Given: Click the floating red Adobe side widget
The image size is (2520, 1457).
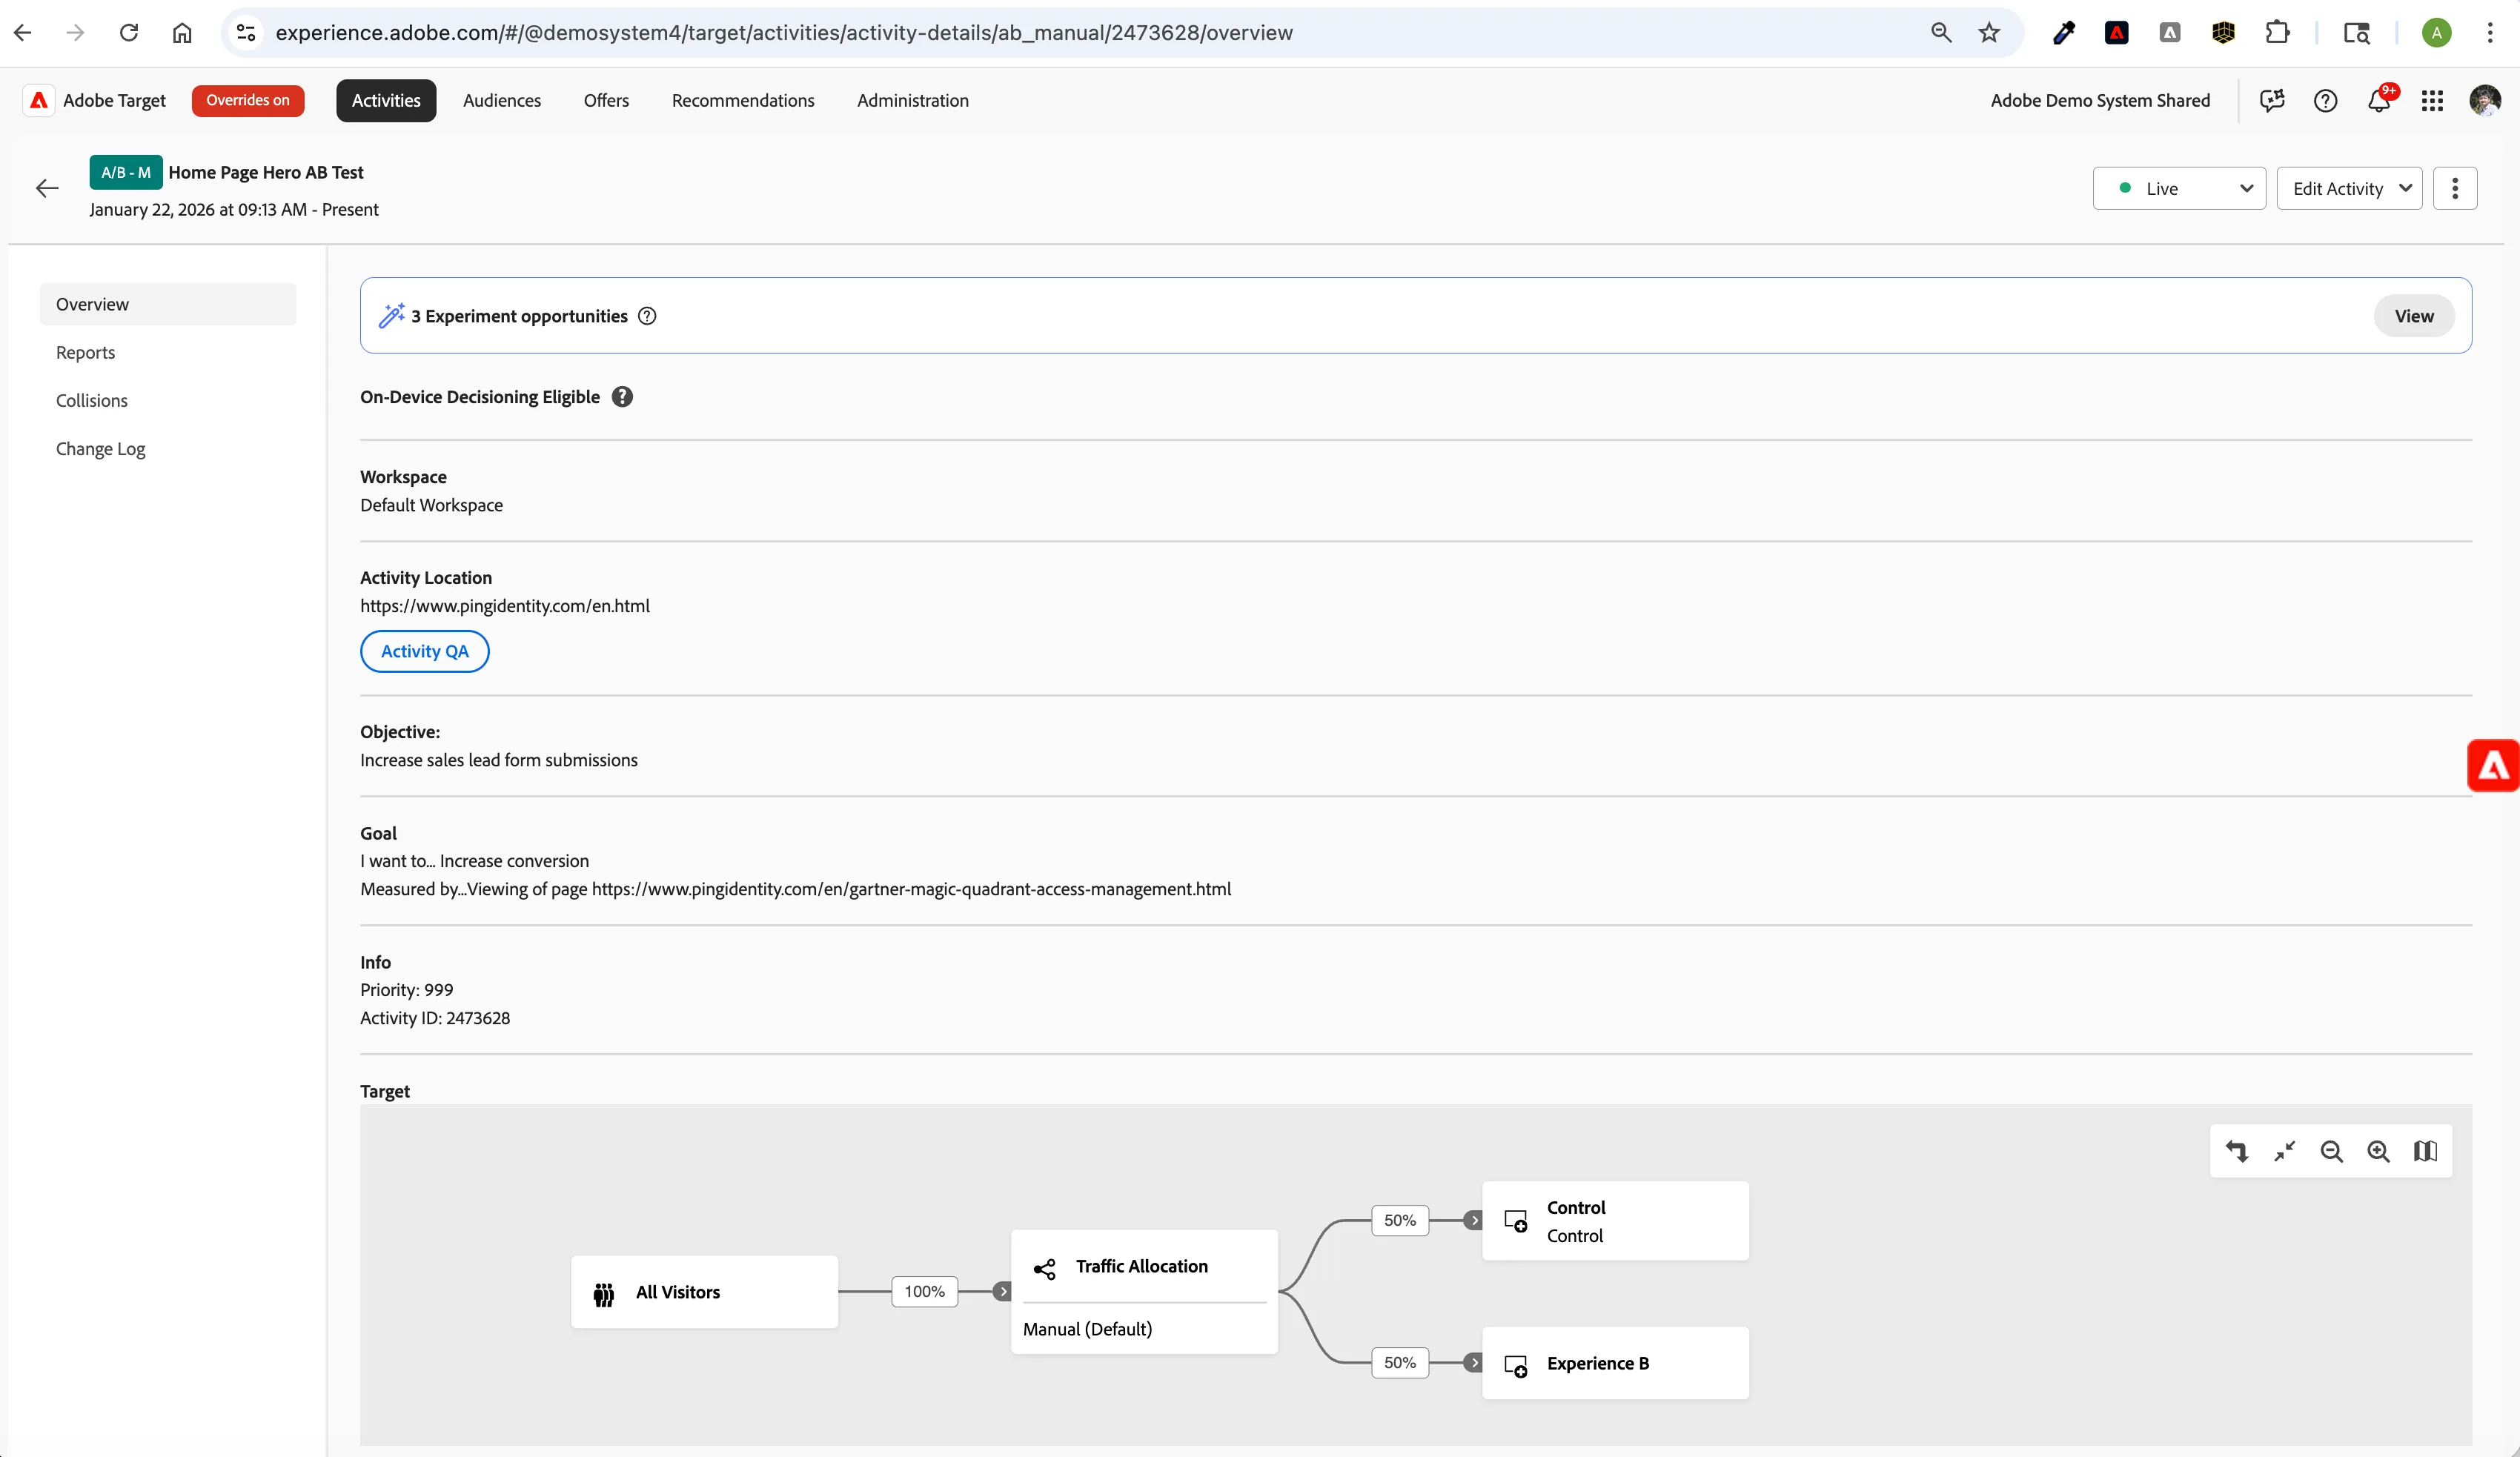Looking at the screenshot, I should point(2493,766).
